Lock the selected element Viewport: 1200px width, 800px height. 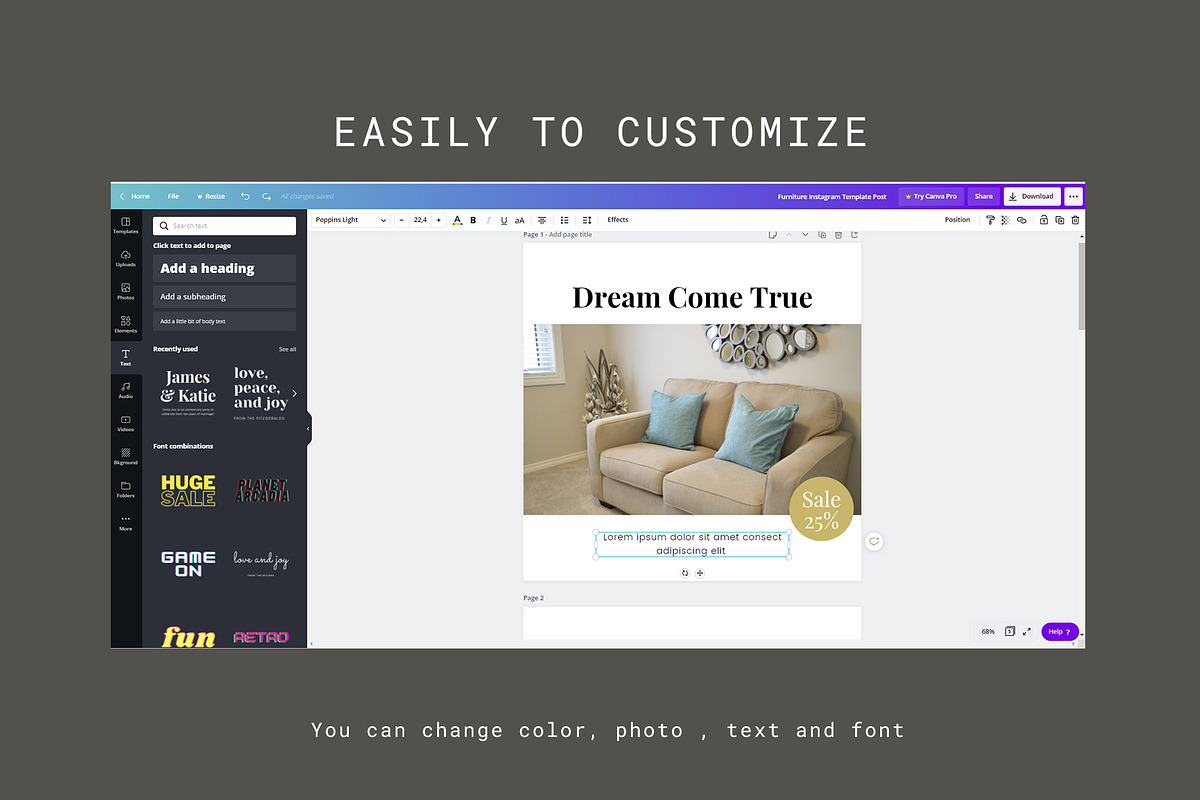pyautogui.click(x=1043, y=220)
